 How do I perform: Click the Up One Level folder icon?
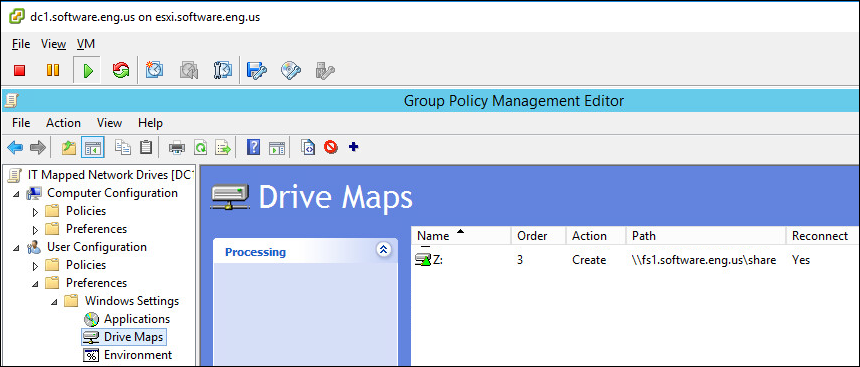(x=68, y=147)
